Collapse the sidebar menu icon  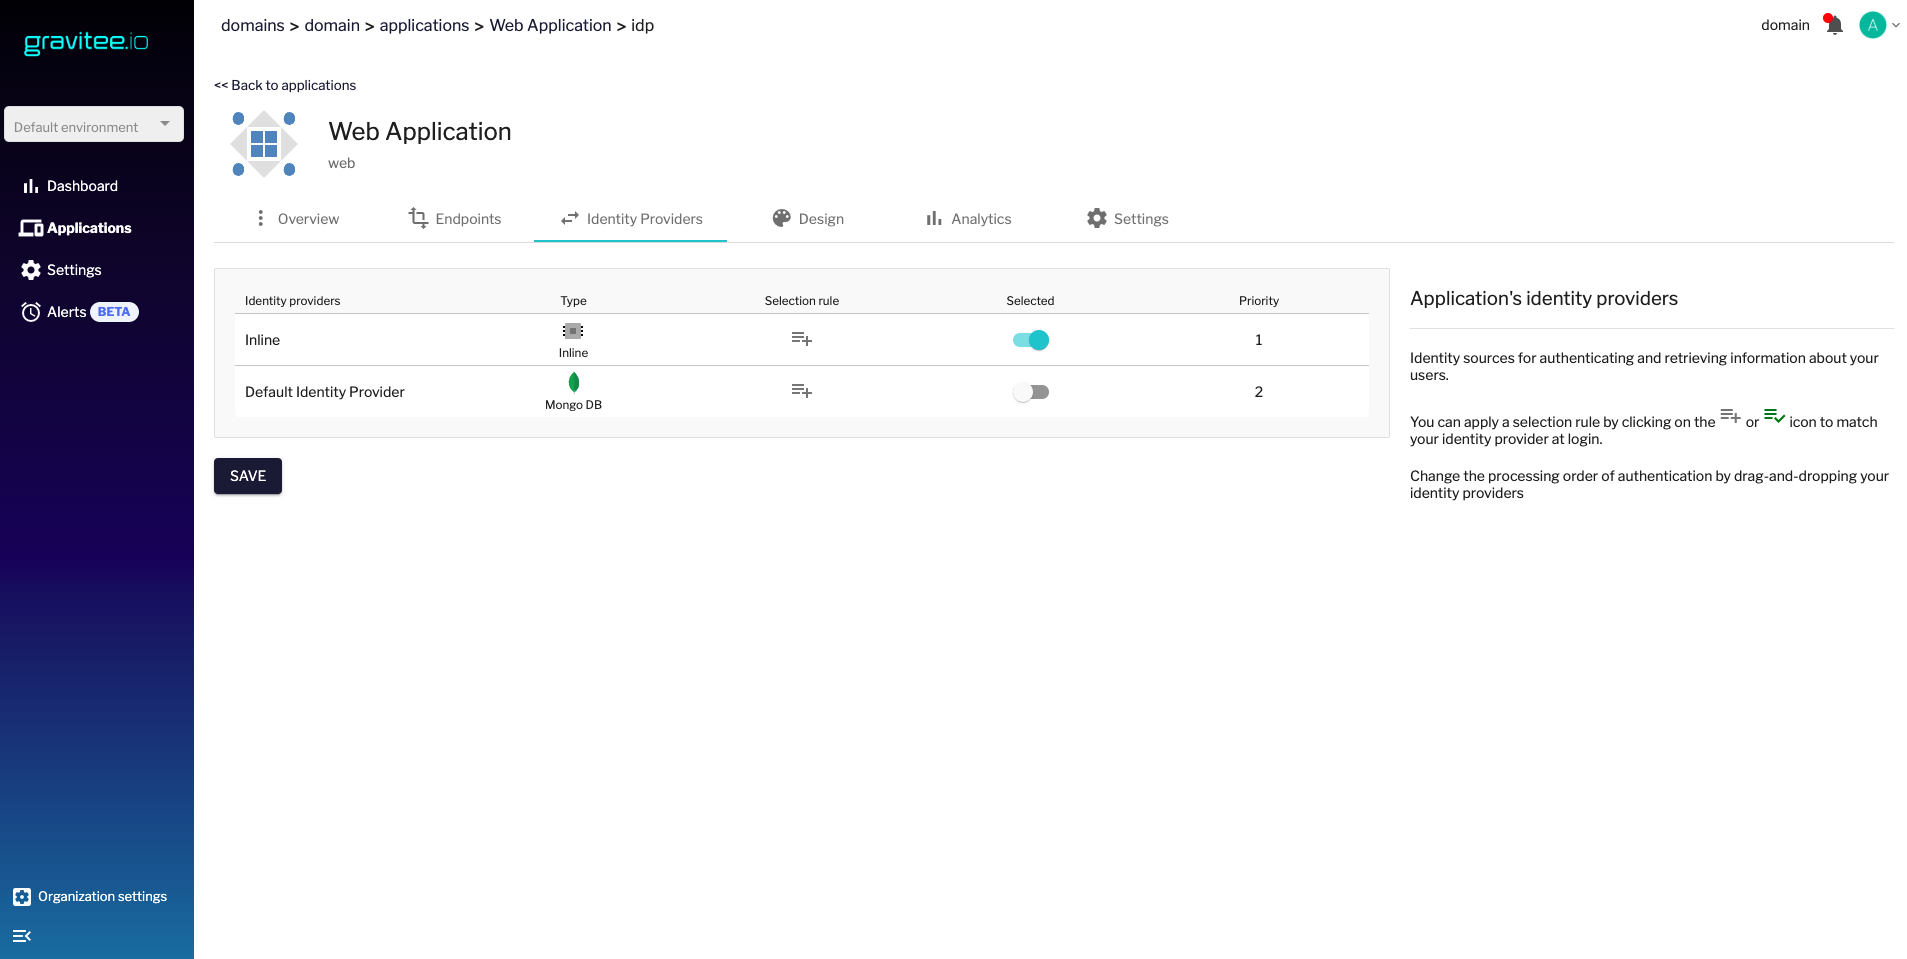(x=22, y=936)
